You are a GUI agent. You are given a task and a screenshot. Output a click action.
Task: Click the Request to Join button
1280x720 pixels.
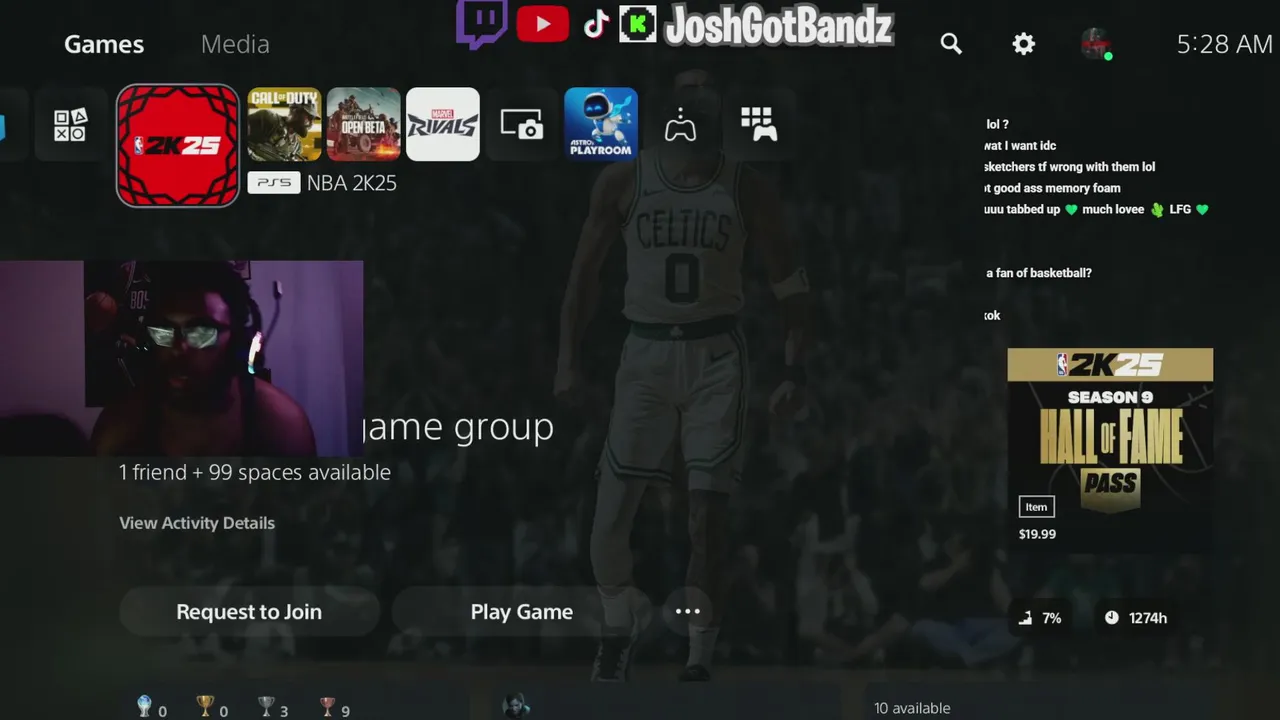[x=249, y=612]
